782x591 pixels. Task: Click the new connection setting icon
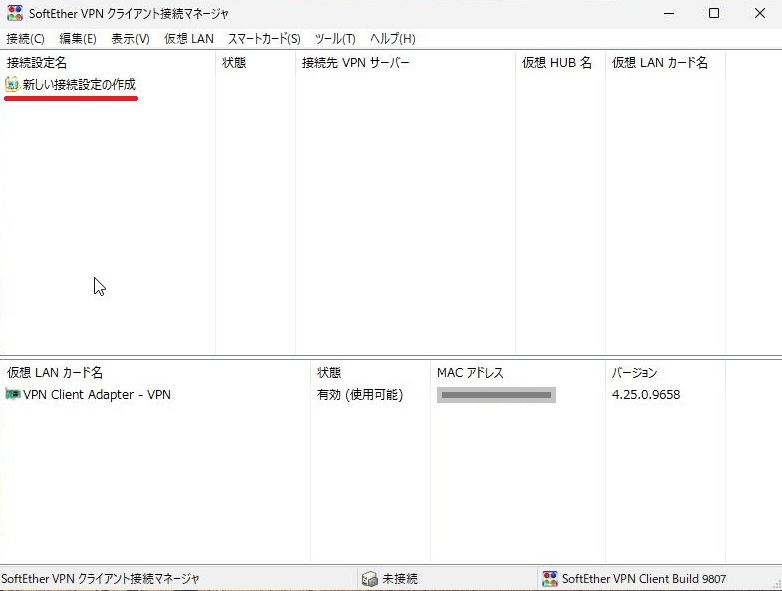(12, 84)
